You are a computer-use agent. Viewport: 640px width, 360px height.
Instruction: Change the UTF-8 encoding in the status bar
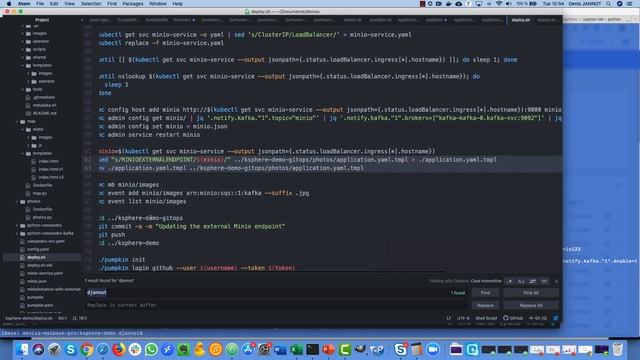pos(463,318)
